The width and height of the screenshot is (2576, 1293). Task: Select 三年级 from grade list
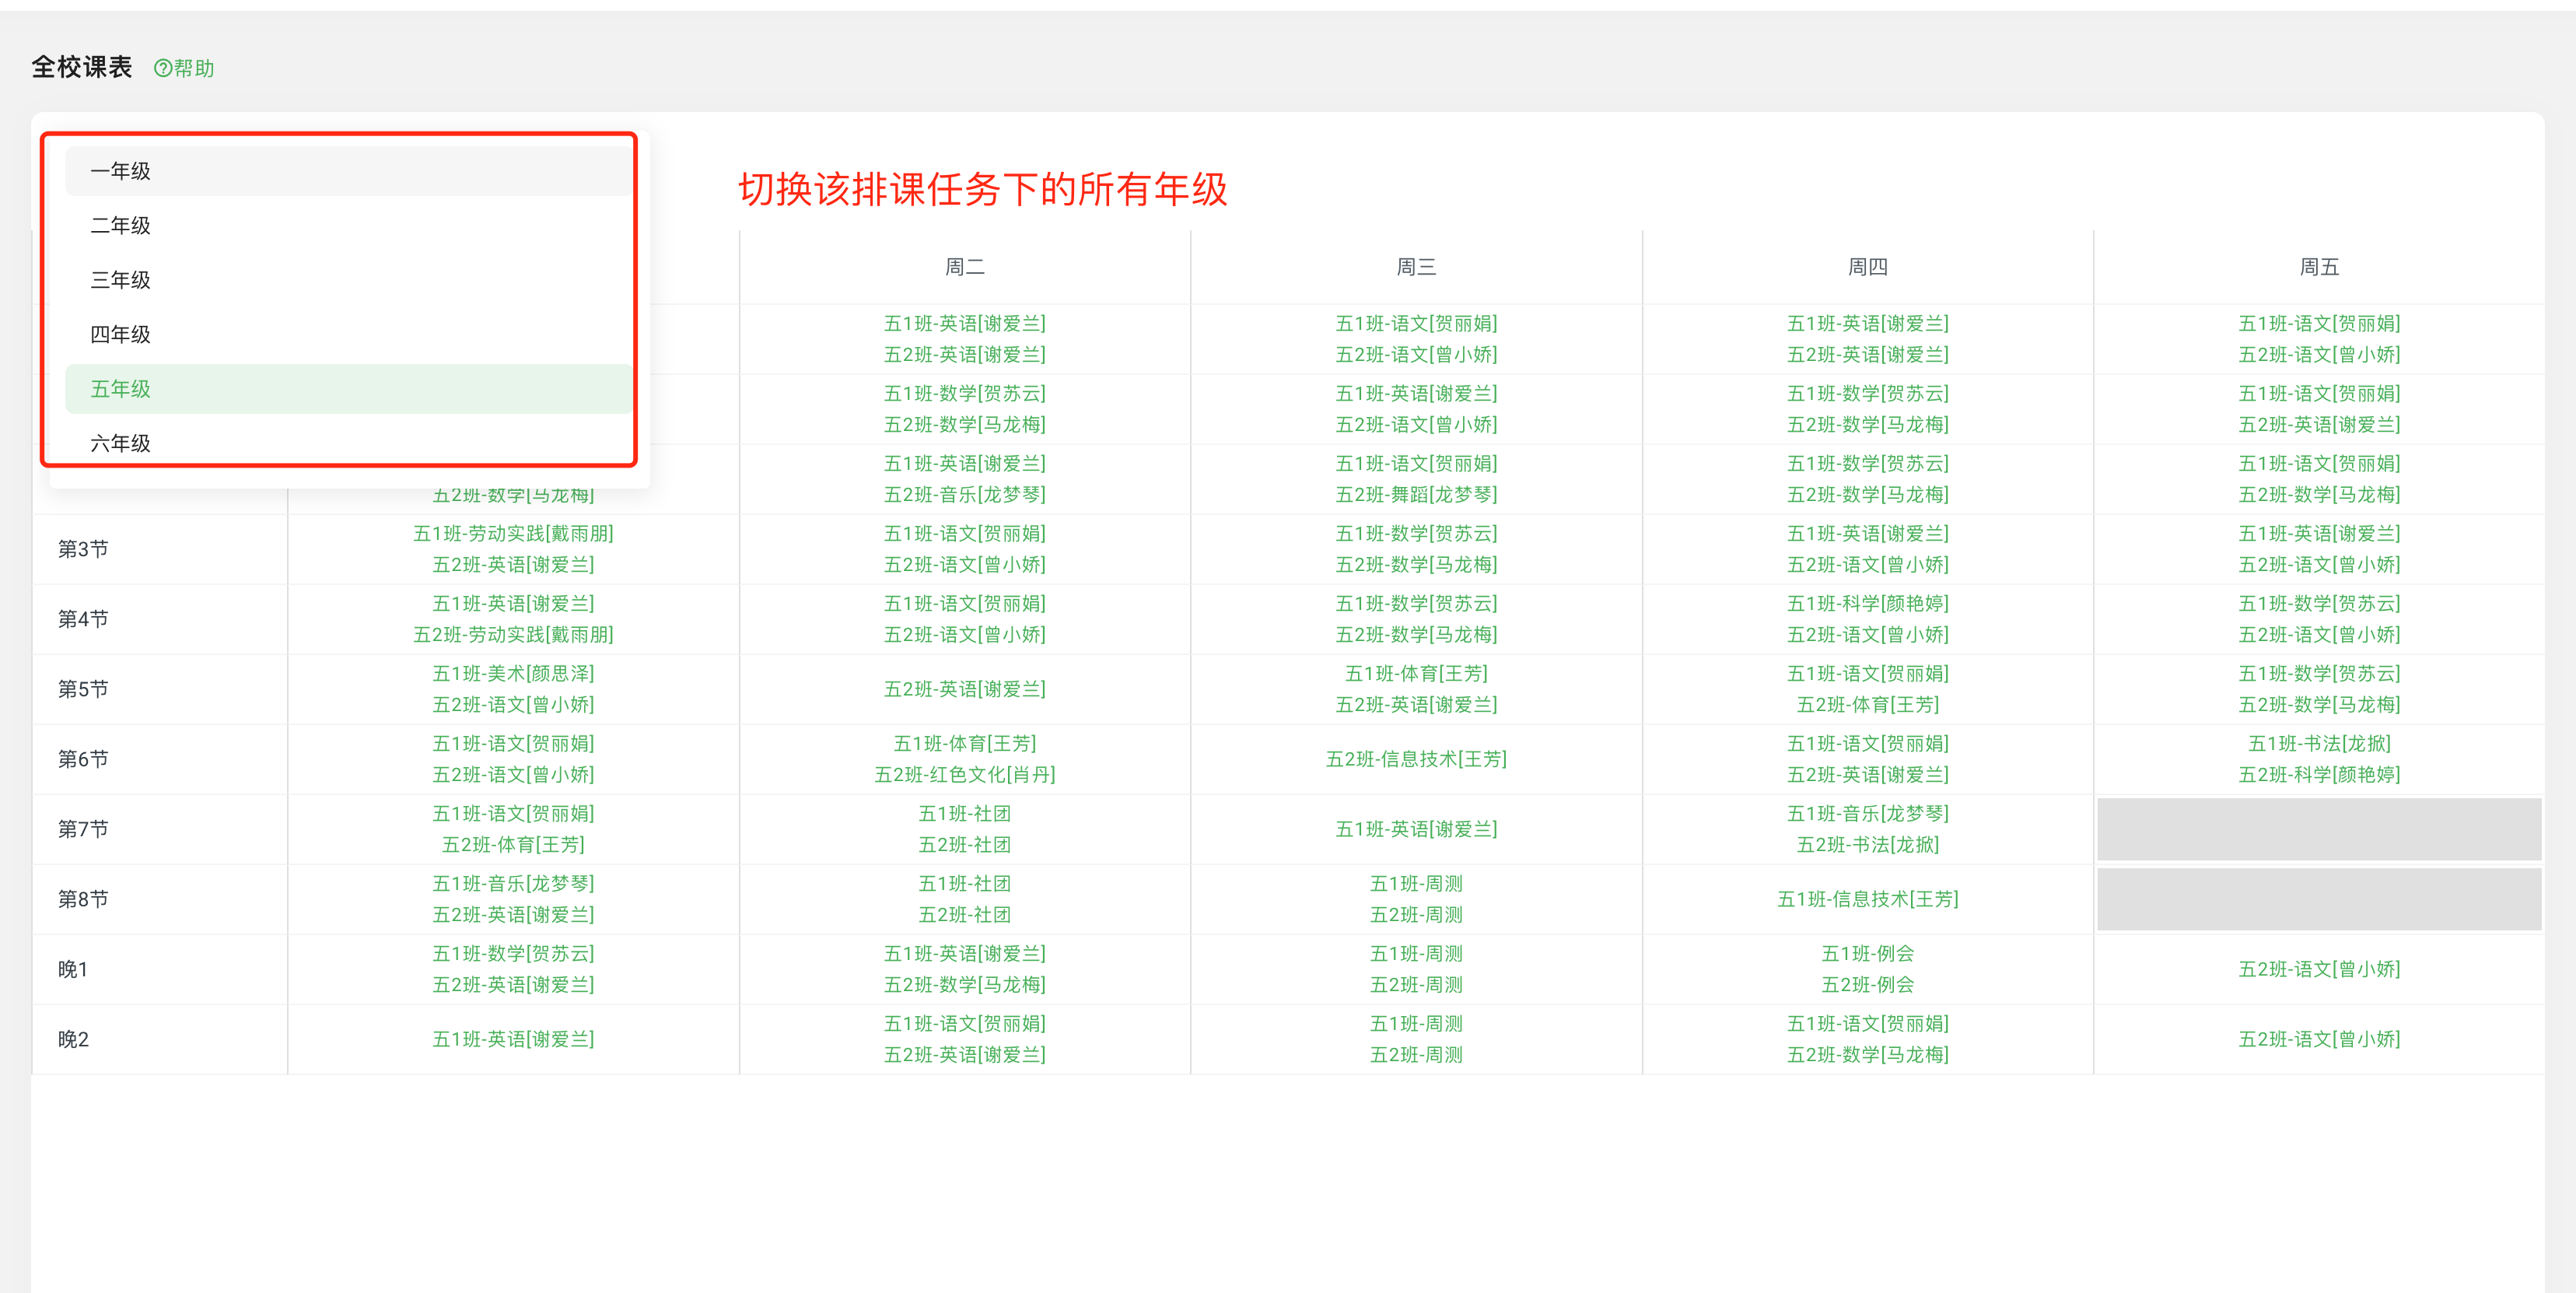pyautogui.click(x=121, y=281)
